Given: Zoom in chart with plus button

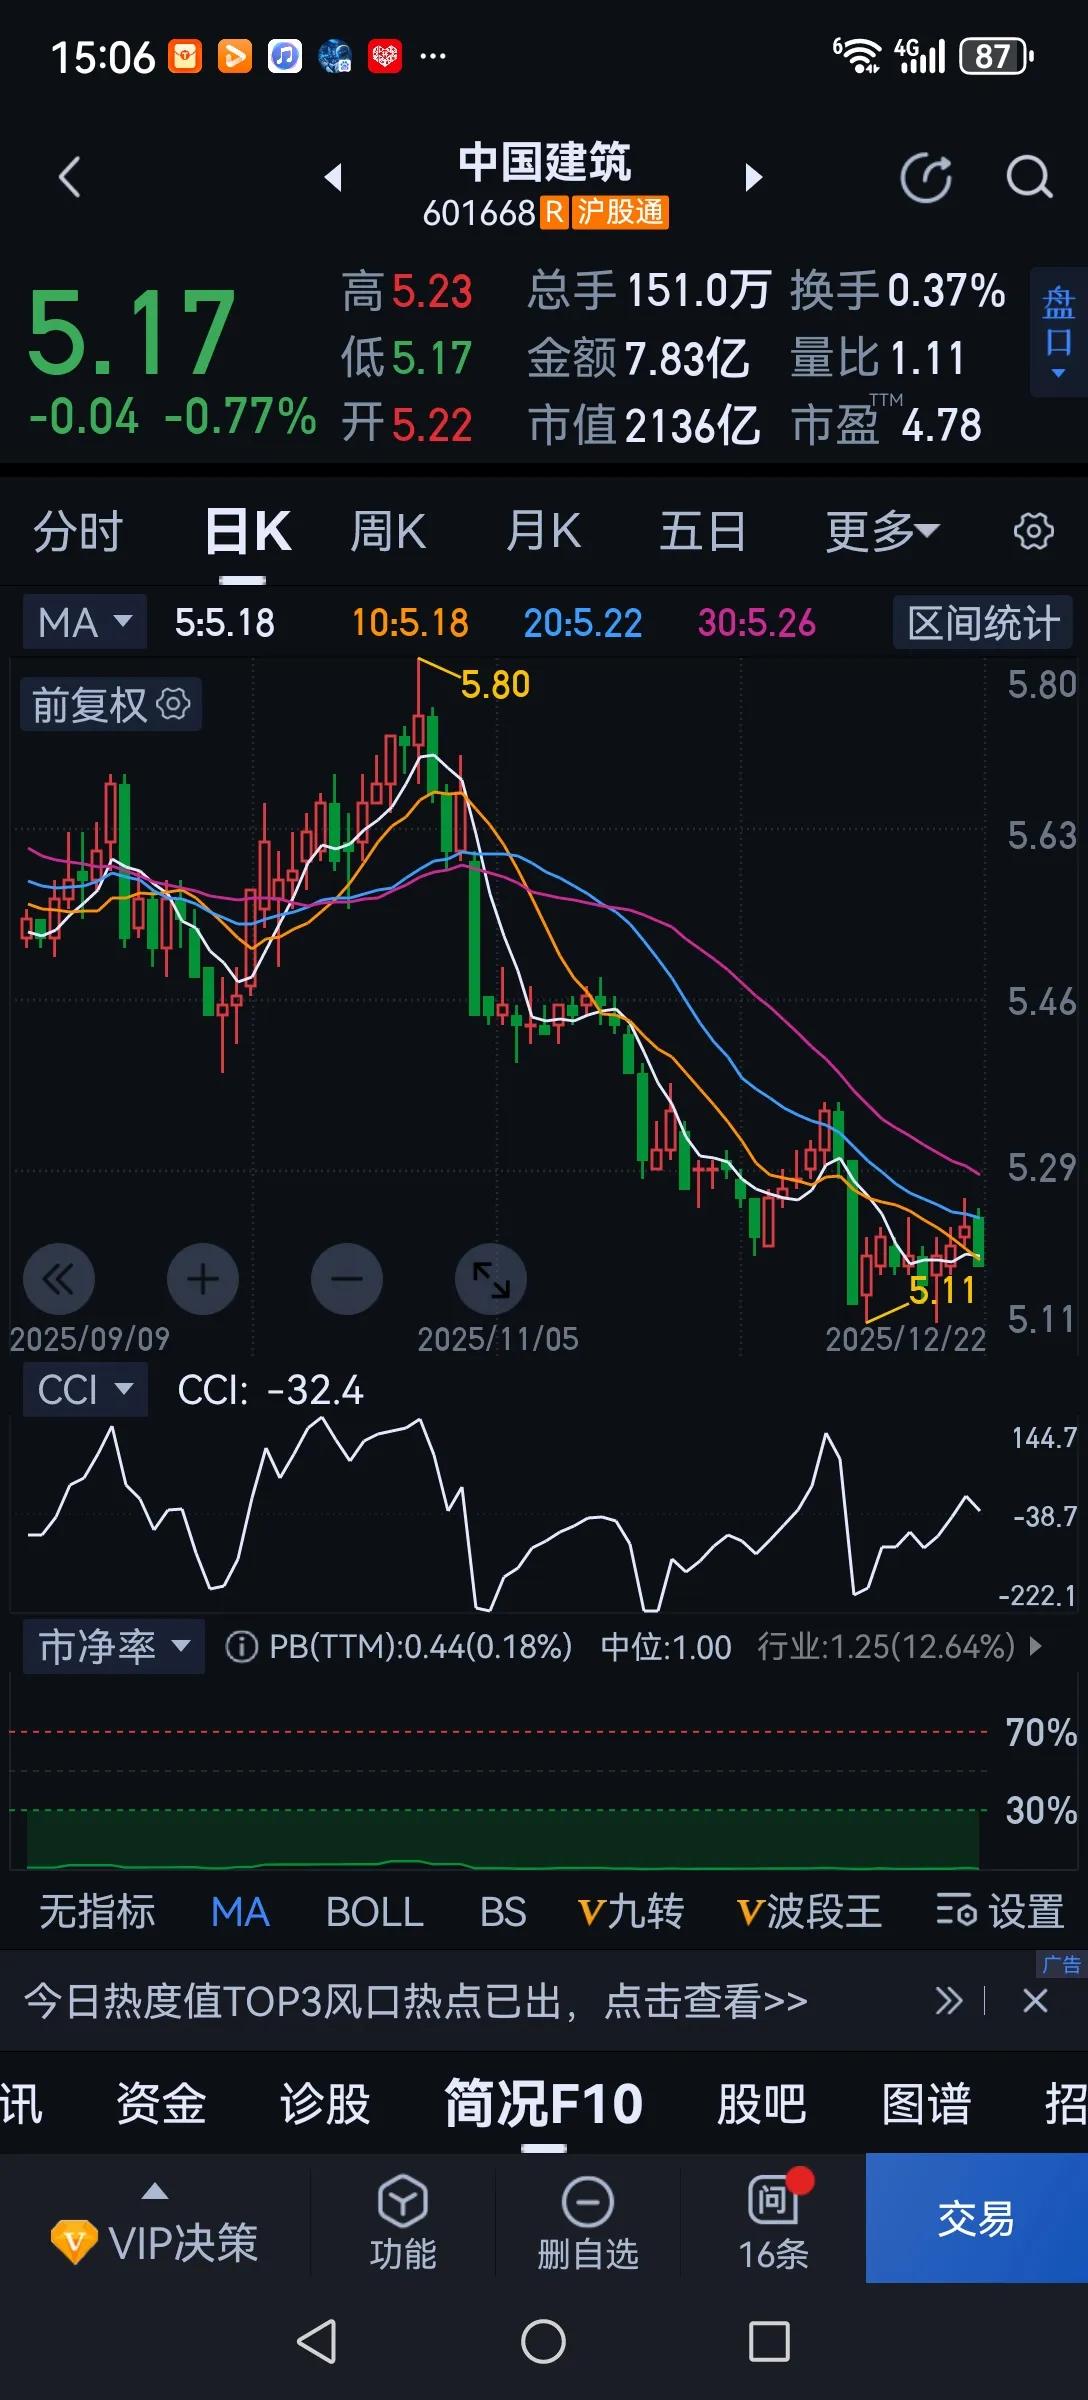Looking at the screenshot, I should [203, 1278].
